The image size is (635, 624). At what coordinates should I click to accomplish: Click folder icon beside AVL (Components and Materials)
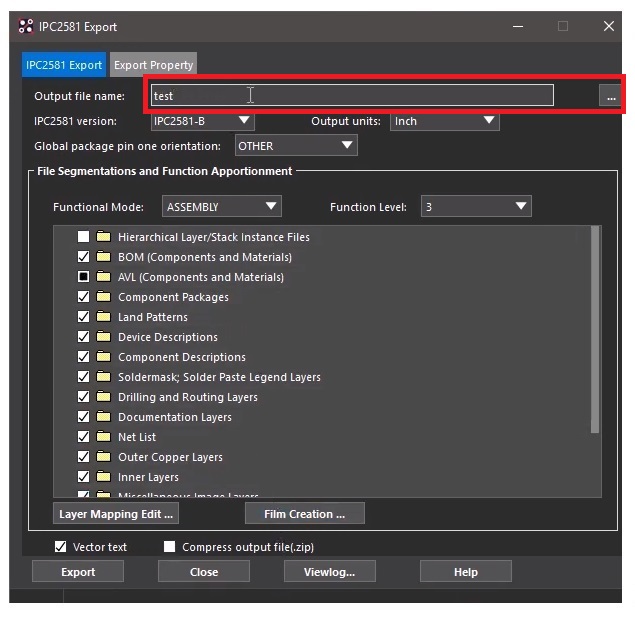tap(103, 277)
